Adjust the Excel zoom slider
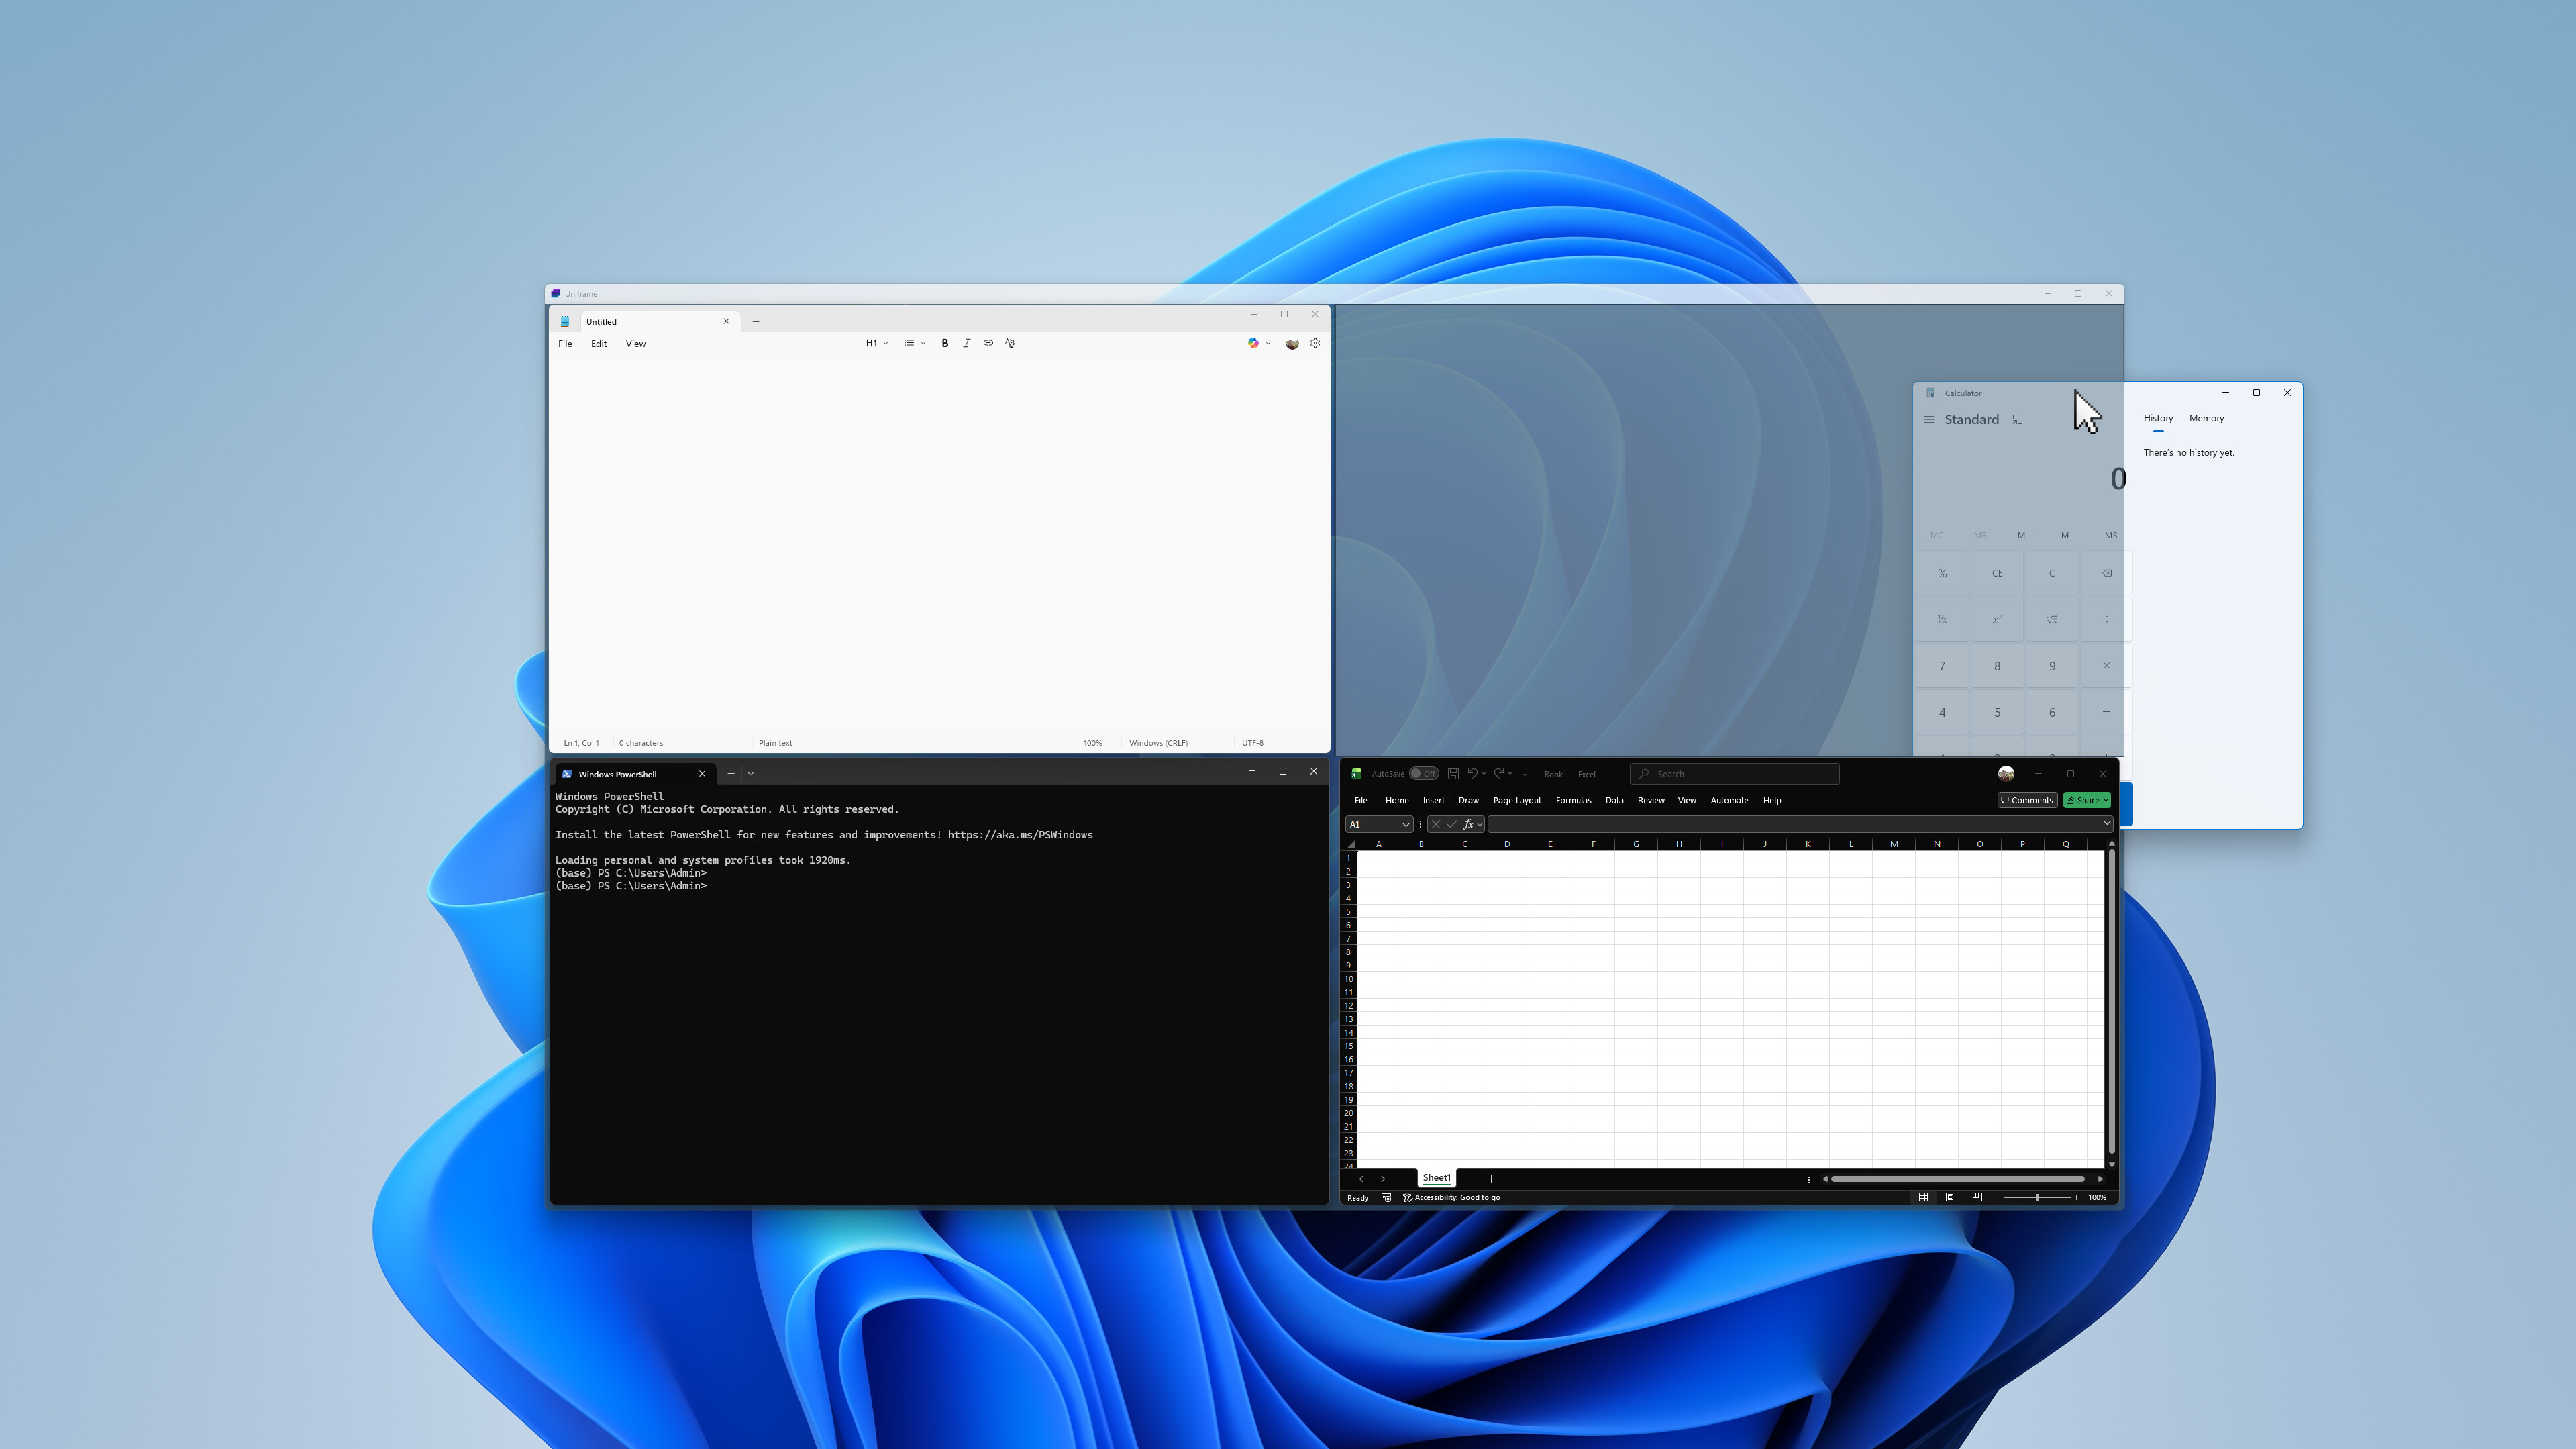 (2037, 1197)
